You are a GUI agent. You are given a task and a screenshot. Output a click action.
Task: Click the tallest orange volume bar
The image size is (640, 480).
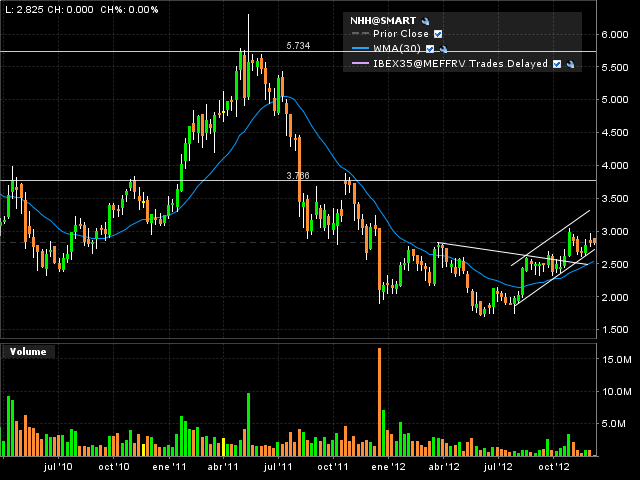pyautogui.click(x=380, y=402)
